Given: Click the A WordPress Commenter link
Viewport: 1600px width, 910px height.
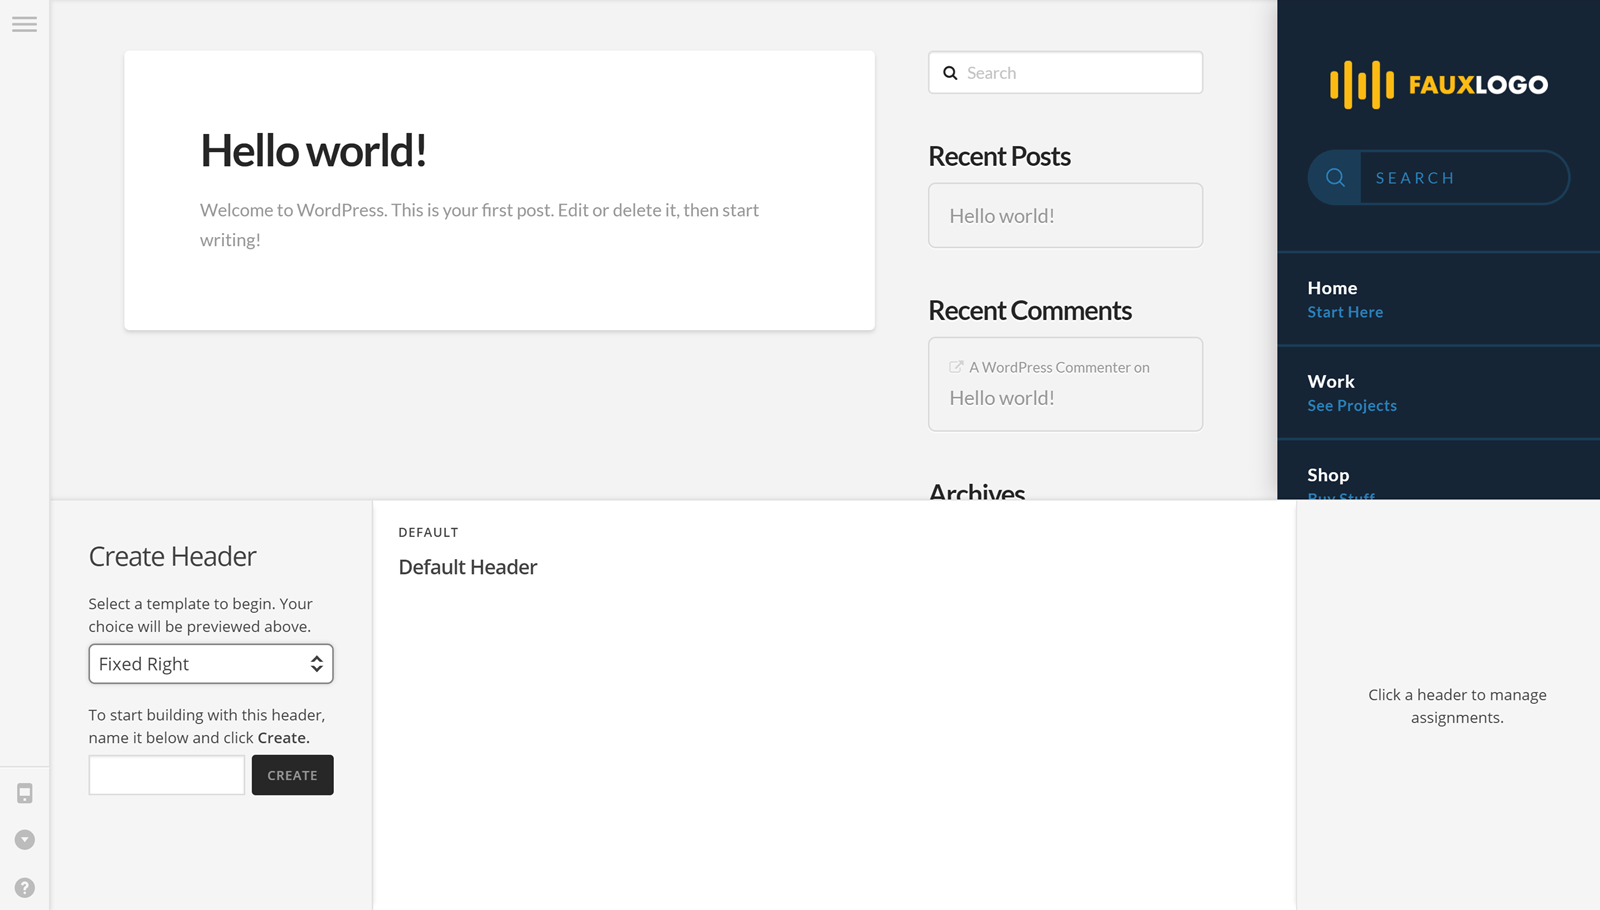Looking at the screenshot, I should [1049, 367].
